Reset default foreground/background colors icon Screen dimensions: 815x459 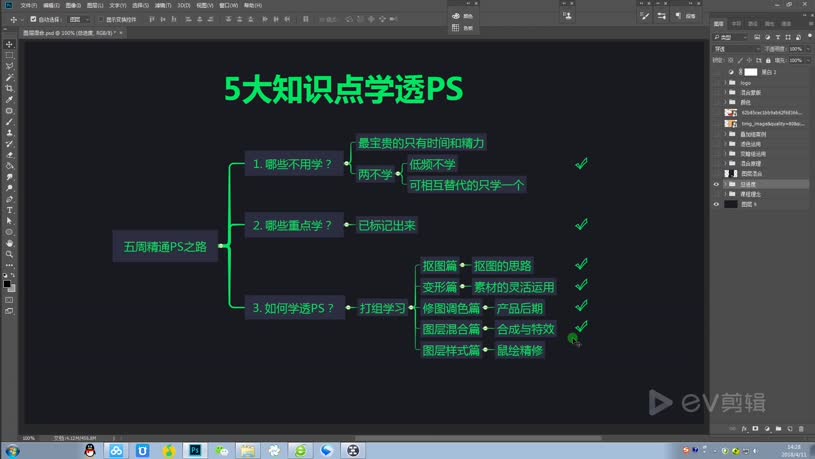tap(5, 276)
